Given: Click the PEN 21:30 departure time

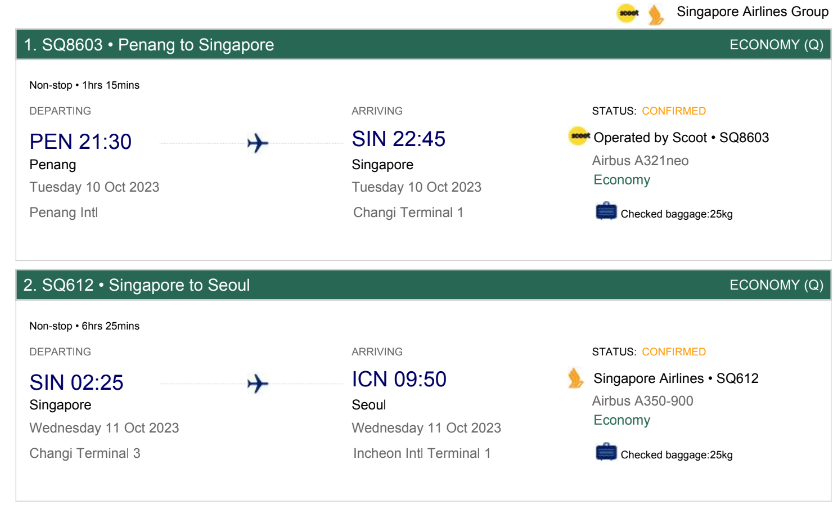Looking at the screenshot, I should click(80, 142).
